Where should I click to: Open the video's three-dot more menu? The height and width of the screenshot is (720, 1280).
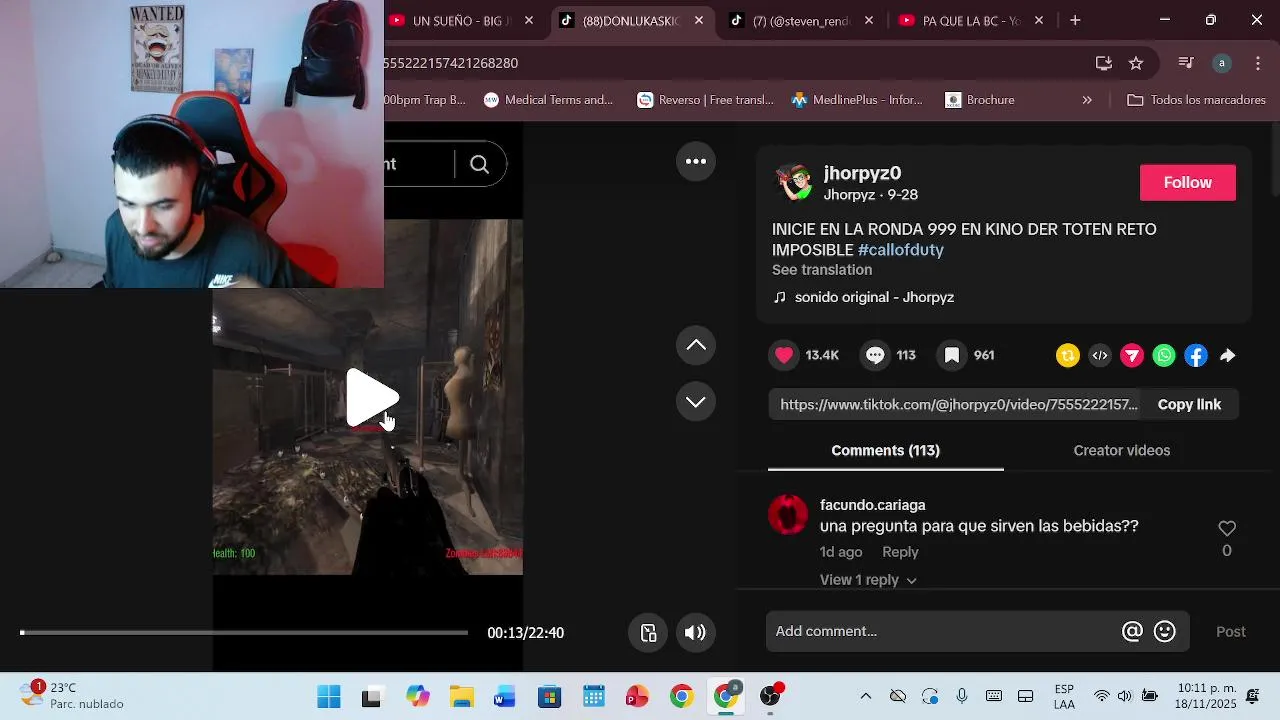pos(696,161)
